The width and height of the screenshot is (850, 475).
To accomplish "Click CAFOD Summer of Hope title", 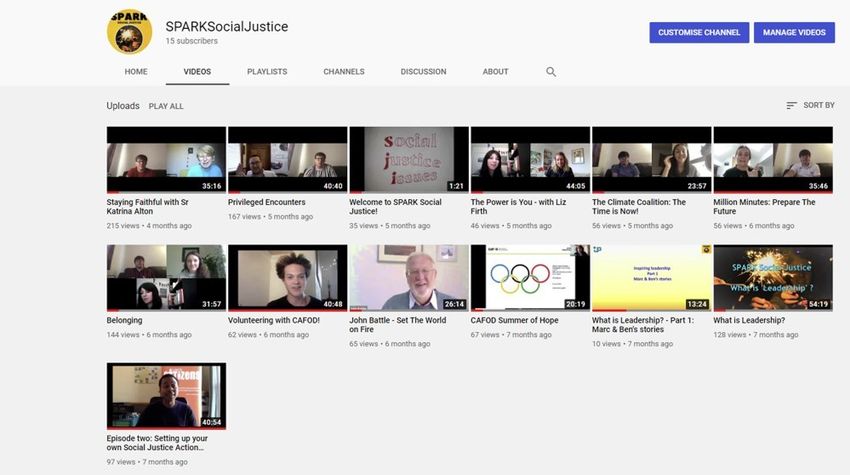I will pos(514,320).
